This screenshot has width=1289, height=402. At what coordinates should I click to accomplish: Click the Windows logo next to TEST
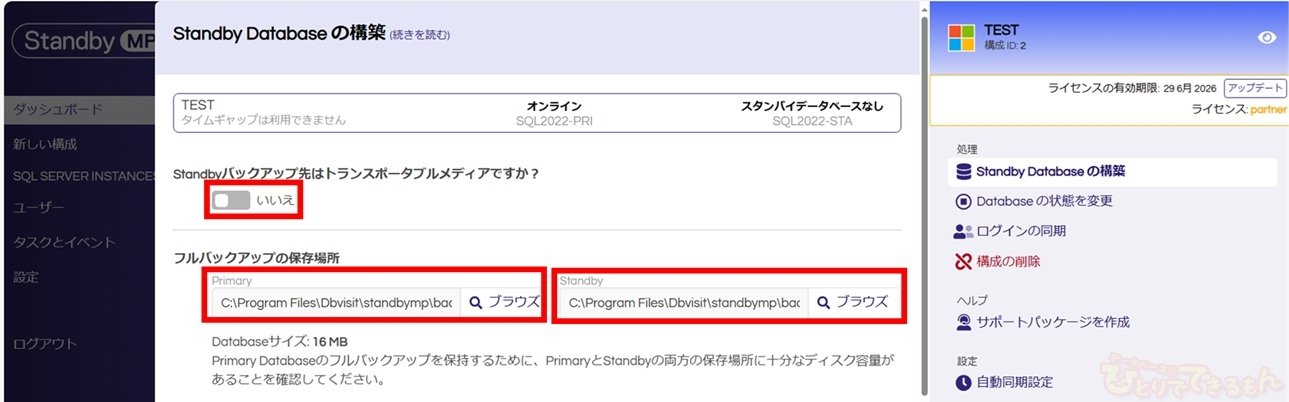[962, 37]
